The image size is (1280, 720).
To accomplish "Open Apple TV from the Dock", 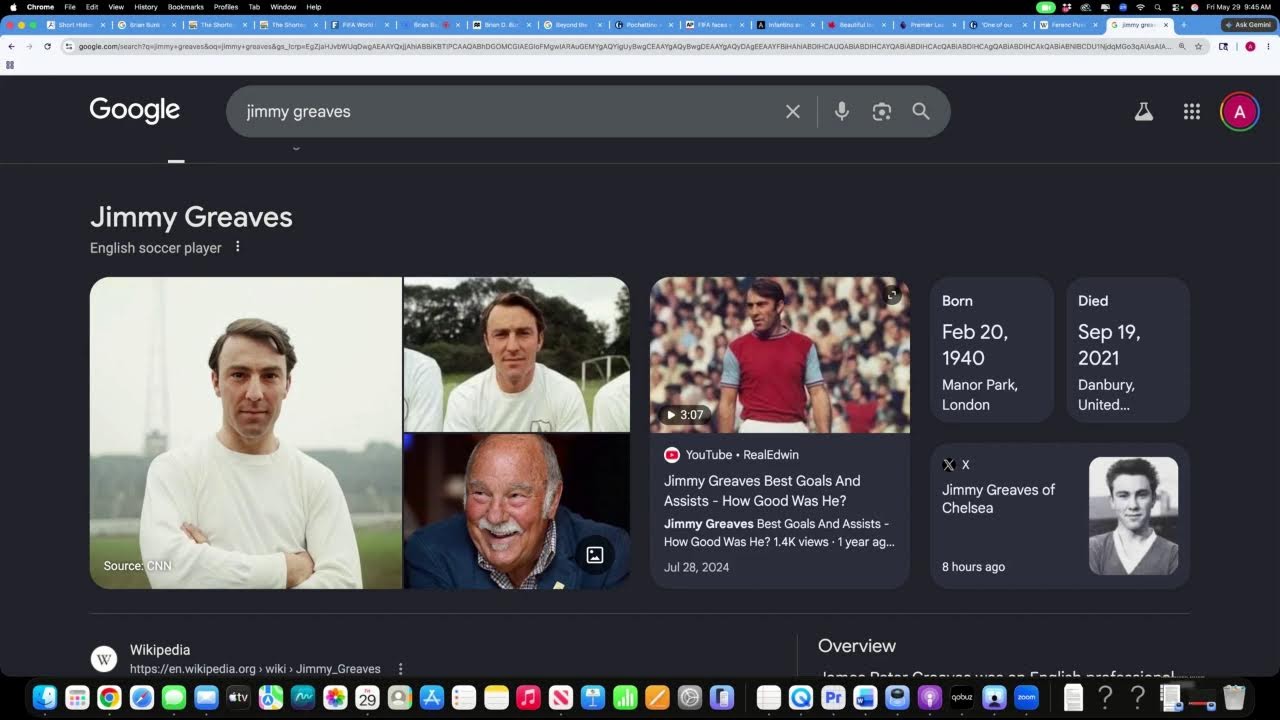I will pos(238,697).
